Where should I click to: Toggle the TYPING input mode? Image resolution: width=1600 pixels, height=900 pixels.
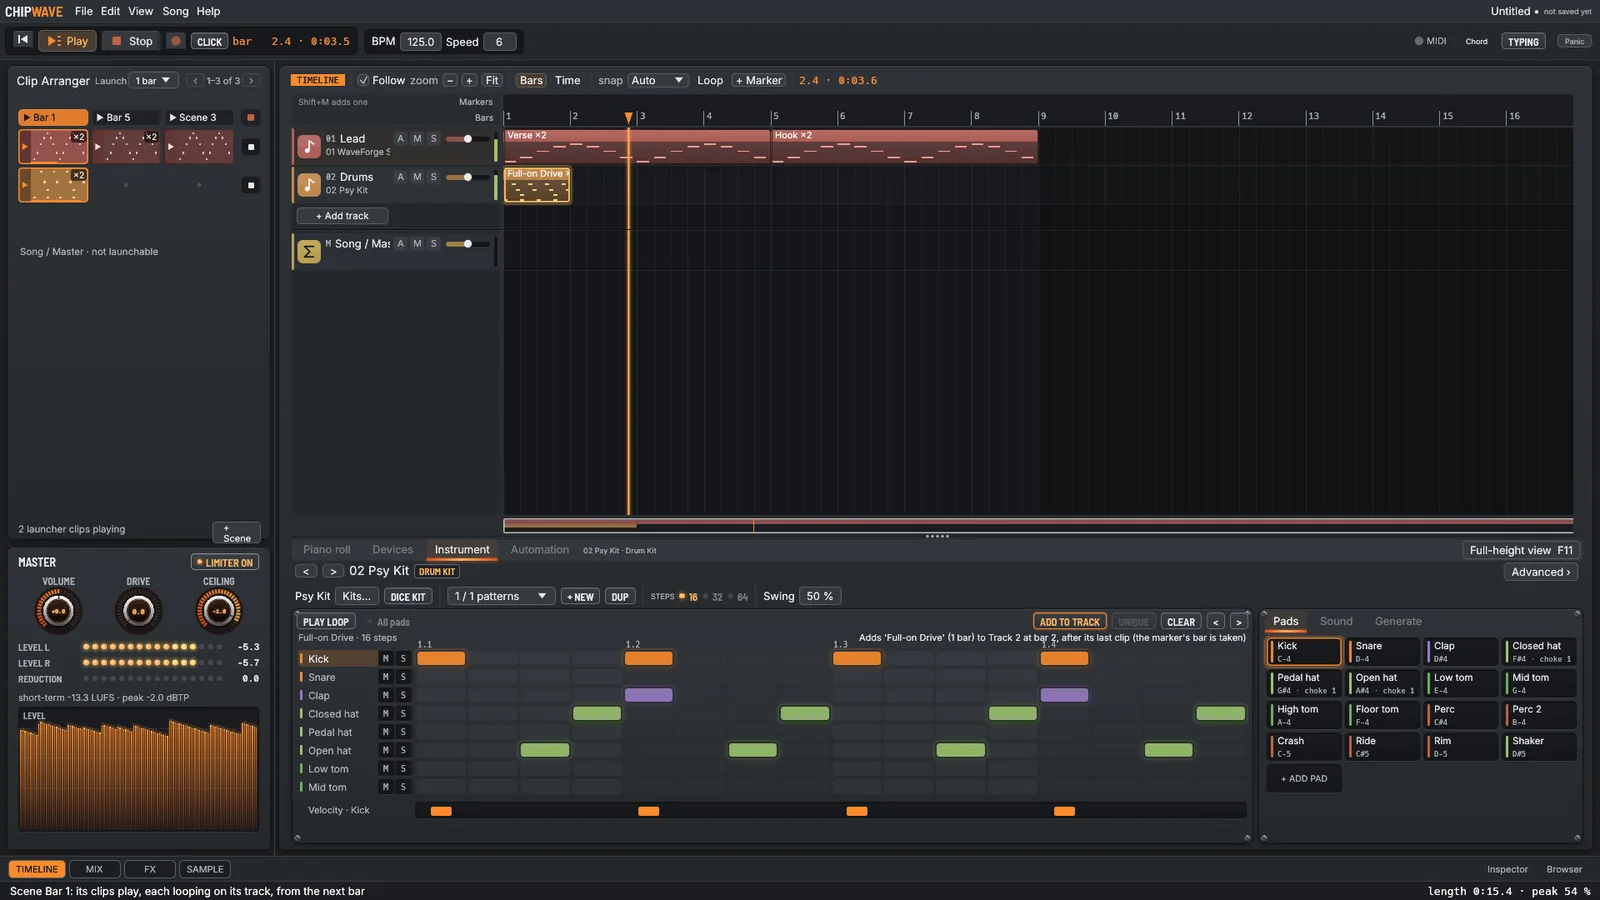1523,41
